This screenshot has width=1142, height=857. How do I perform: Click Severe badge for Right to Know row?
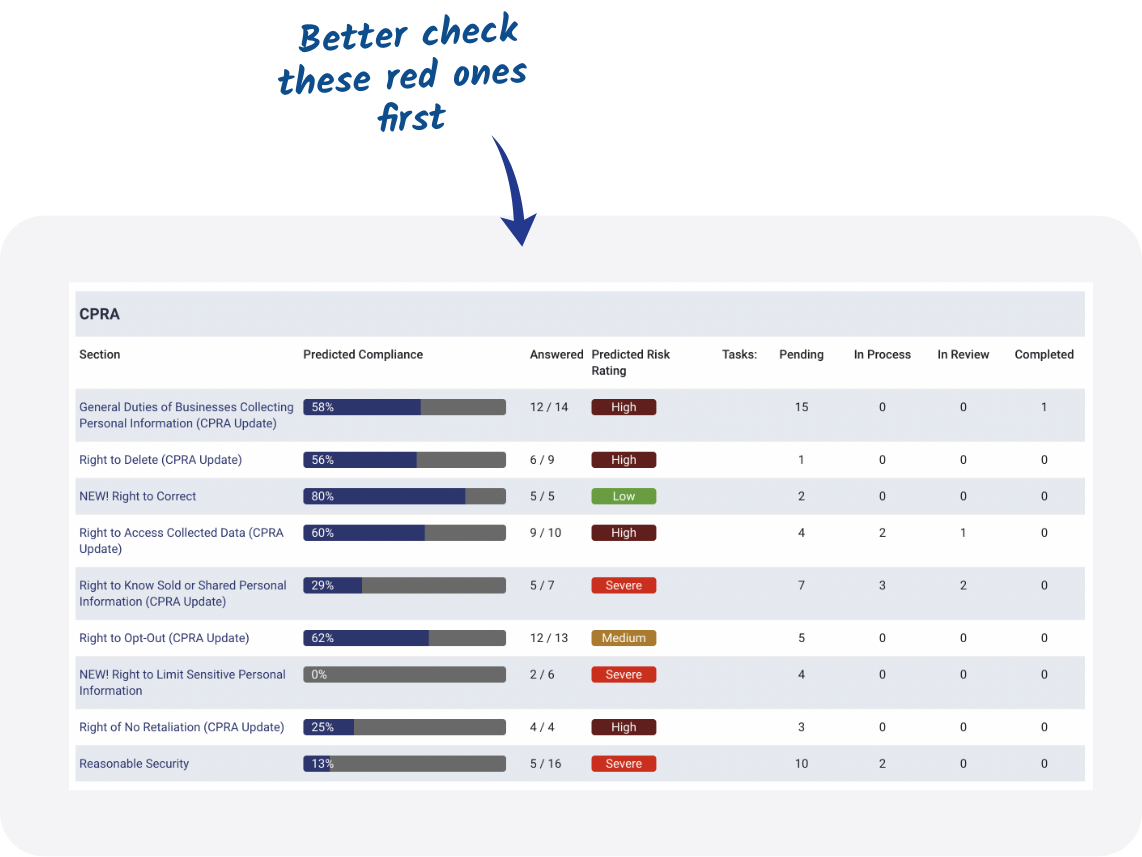coord(623,586)
